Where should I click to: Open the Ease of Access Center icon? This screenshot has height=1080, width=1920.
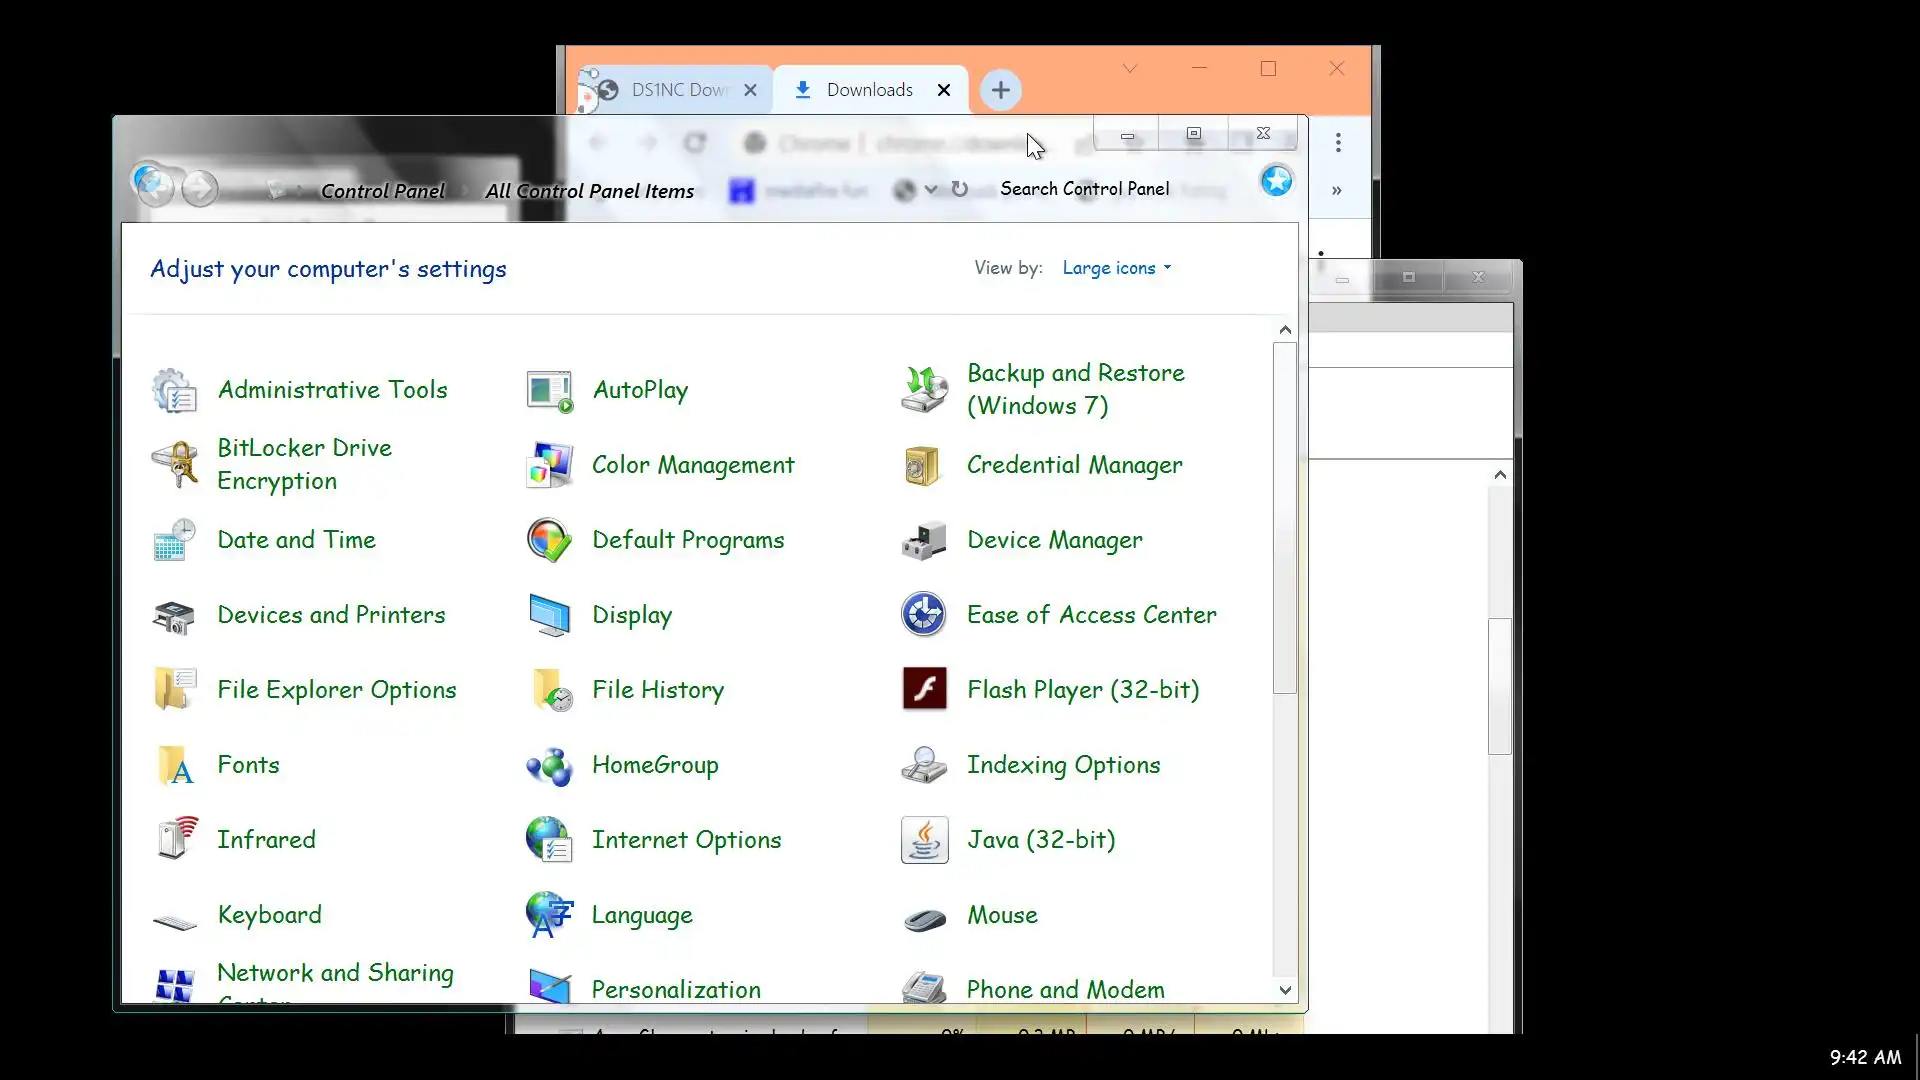coord(923,614)
